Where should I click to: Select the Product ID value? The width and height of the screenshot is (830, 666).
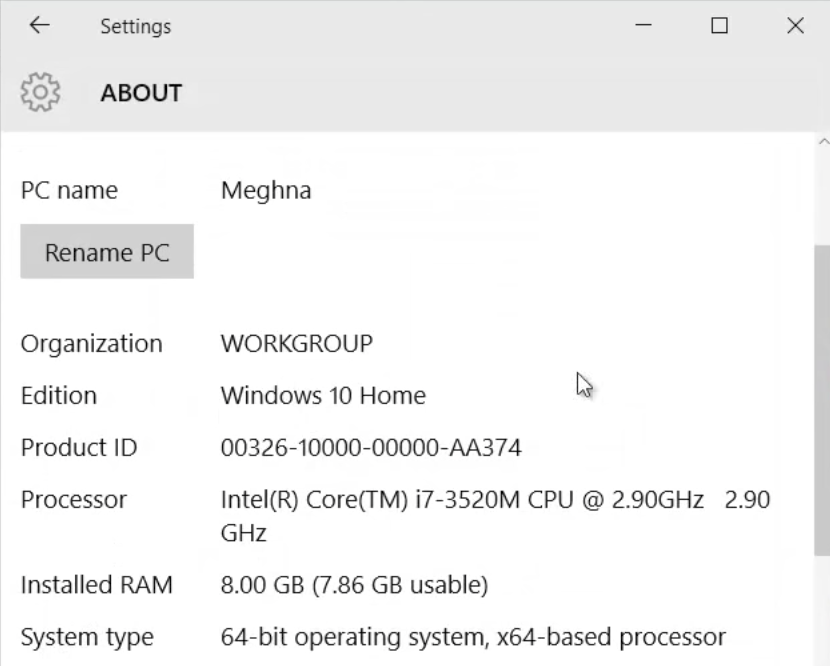(x=370, y=447)
